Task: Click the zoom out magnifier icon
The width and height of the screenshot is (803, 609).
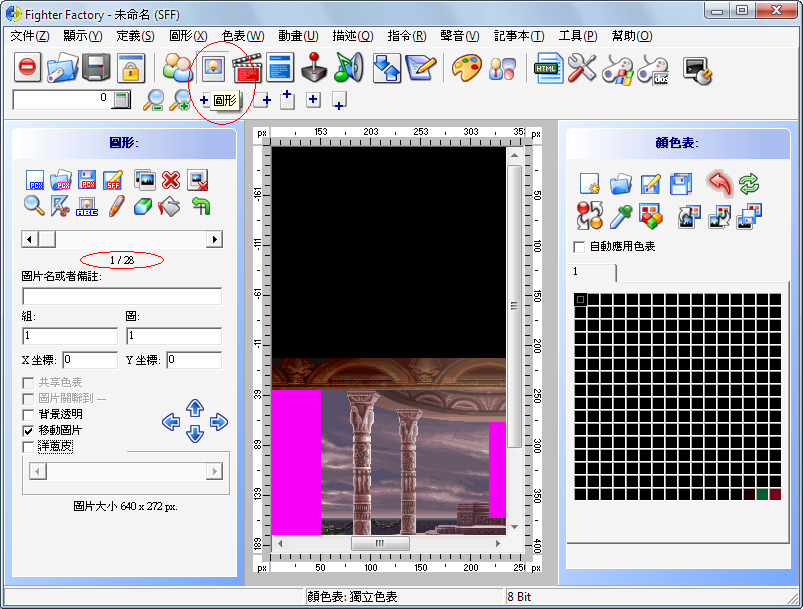Action: (153, 100)
